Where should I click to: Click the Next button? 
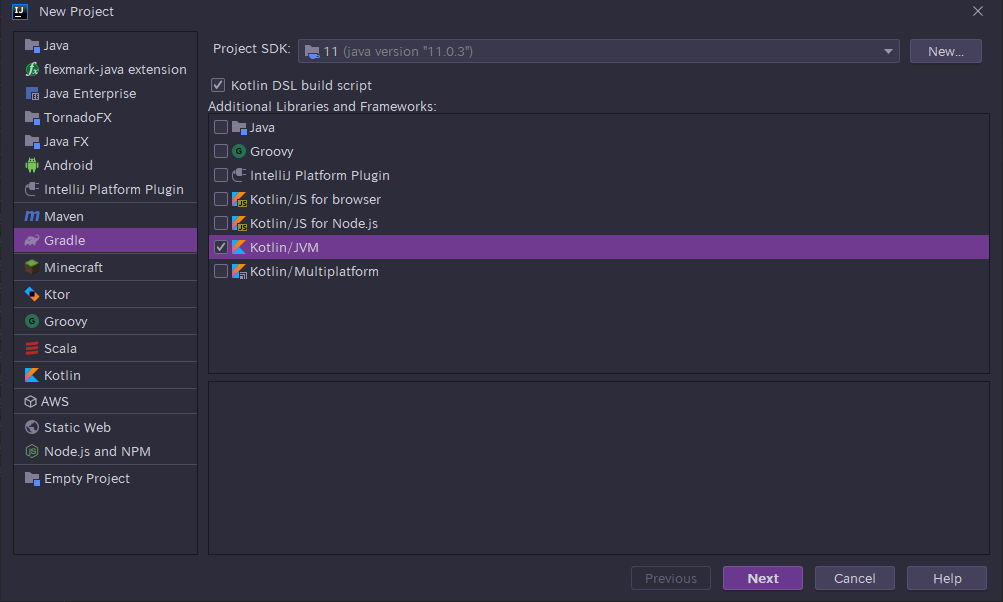click(763, 578)
